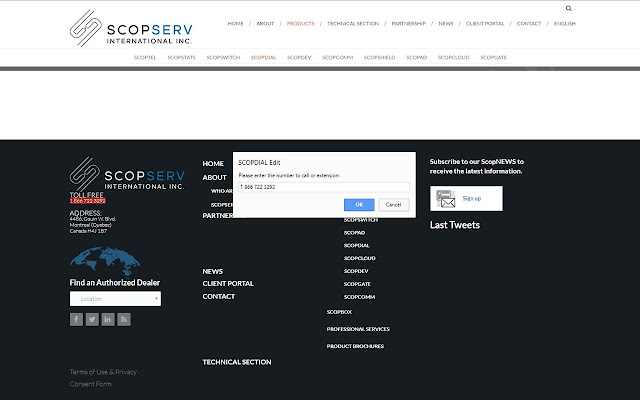Select SCOPSHIELD product tab
Viewport: 640px width, 400px height.
[379, 58]
